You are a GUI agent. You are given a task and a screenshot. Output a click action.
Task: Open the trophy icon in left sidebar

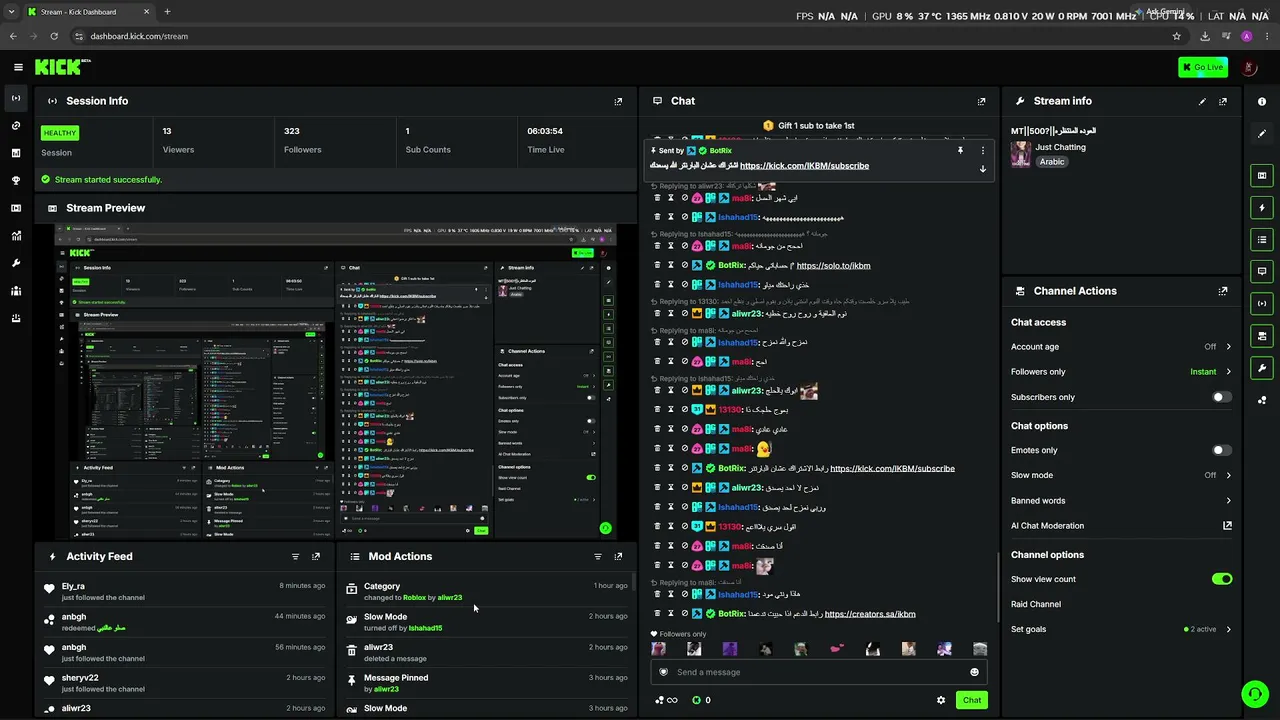pyautogui.click(x=16, y=181)
